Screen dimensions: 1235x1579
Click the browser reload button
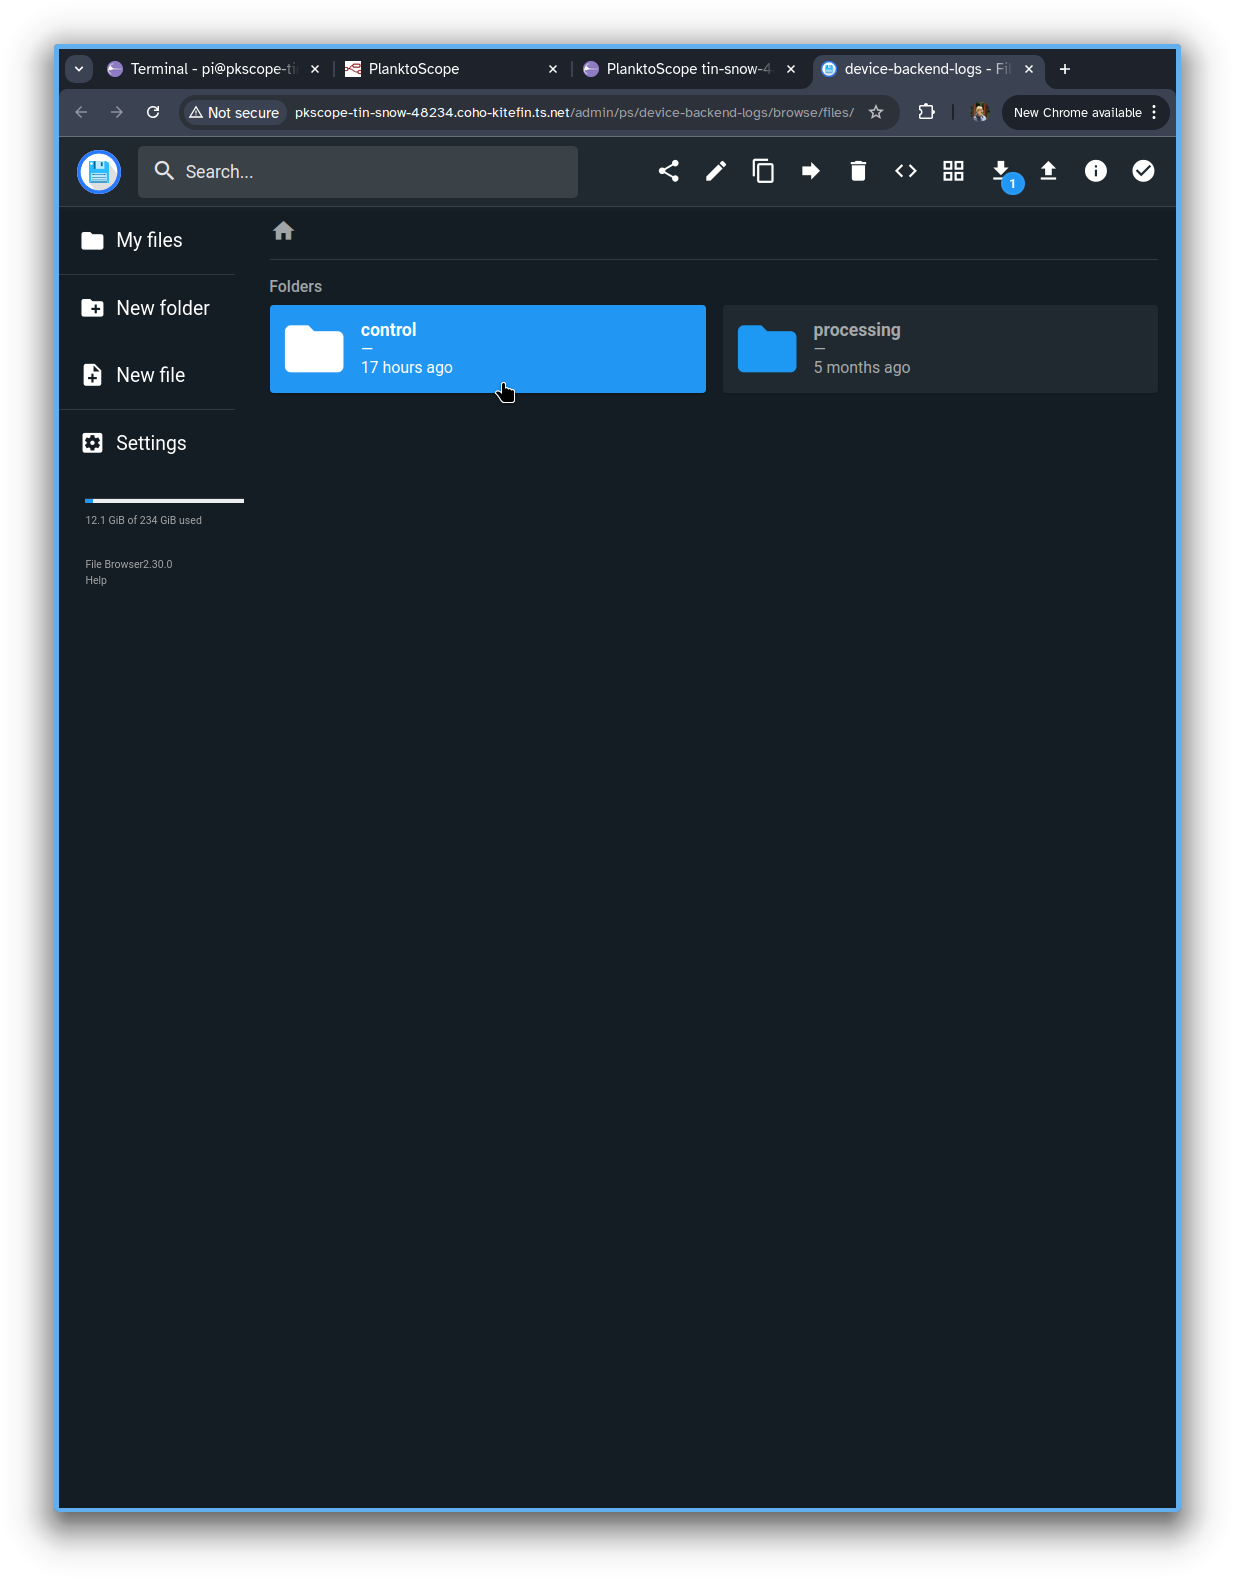click(153, 112)
